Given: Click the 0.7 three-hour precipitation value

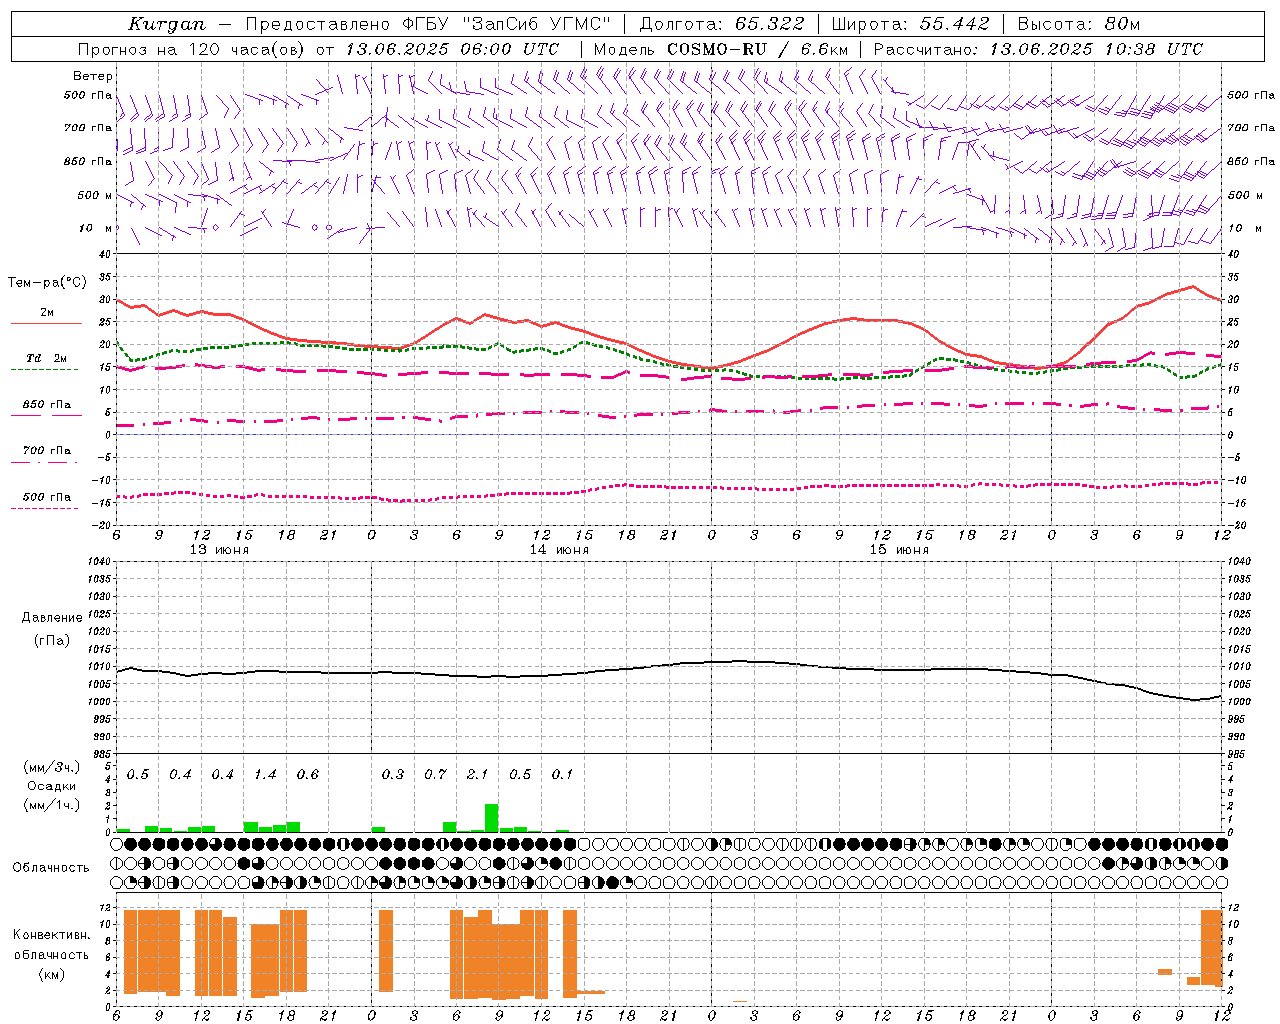Looking at the screenshot, I should click(x=435, y=775).
